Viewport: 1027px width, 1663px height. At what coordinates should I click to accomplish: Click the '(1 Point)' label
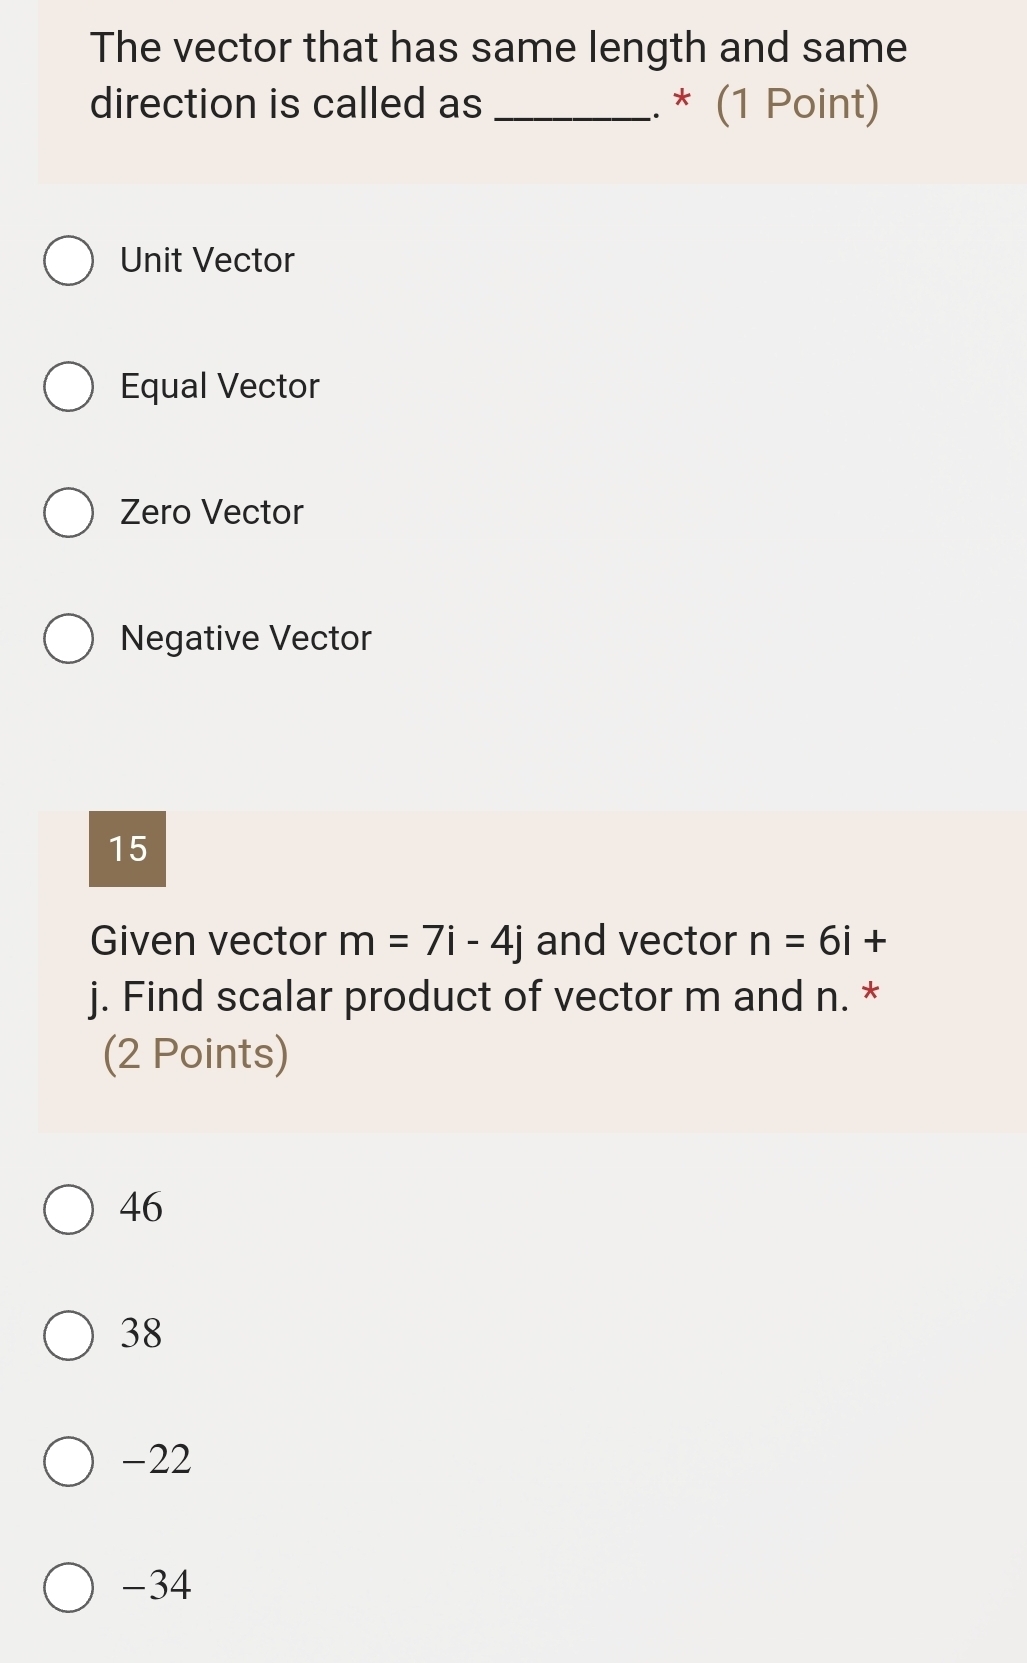pyautogui.click(x=798, y=104)
